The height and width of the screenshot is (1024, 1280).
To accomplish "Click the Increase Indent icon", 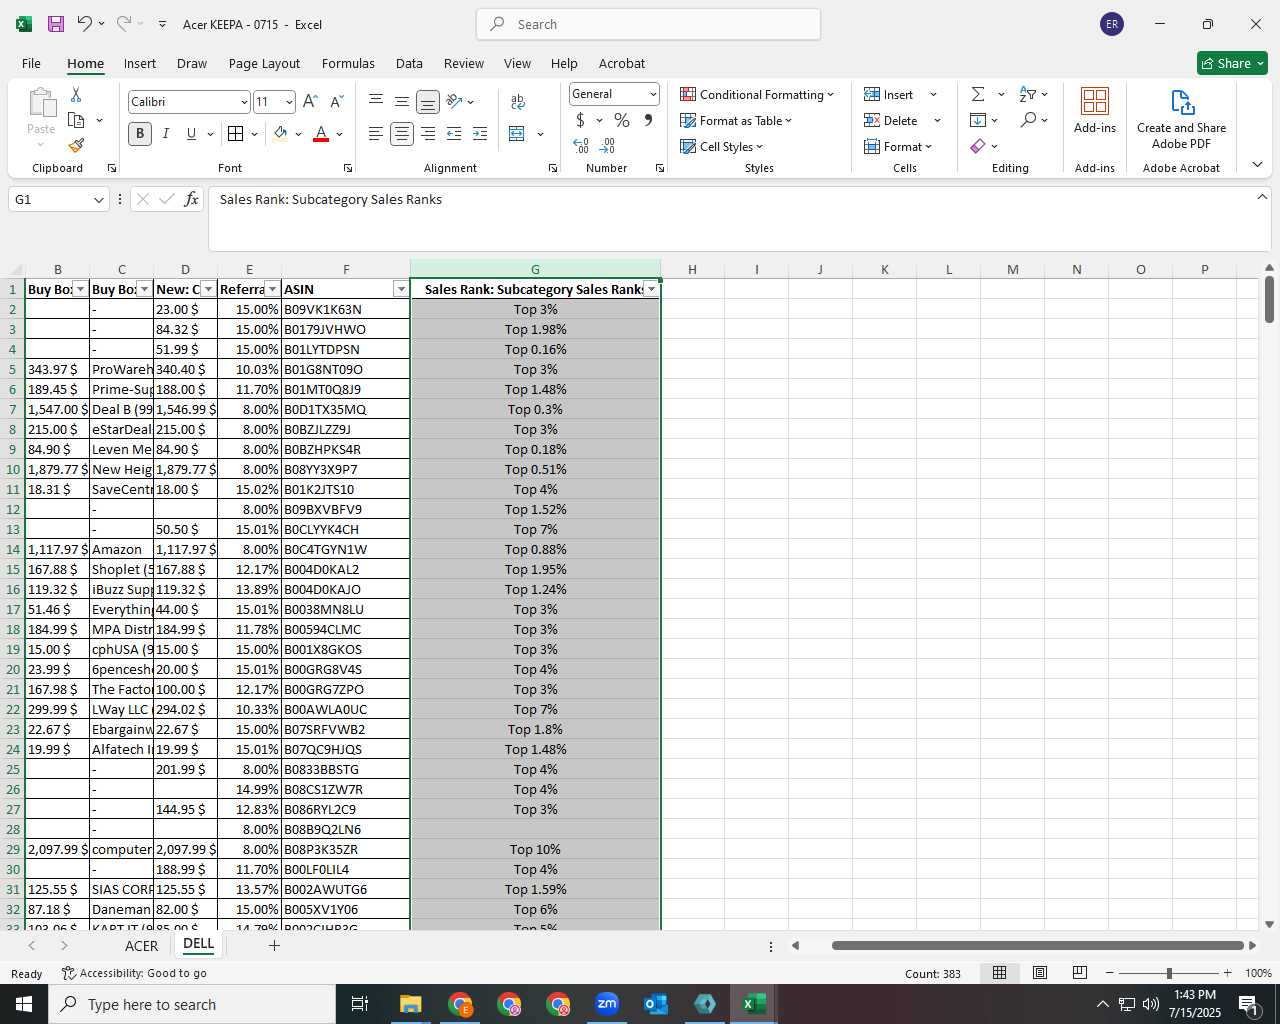I will click(480, 134).
